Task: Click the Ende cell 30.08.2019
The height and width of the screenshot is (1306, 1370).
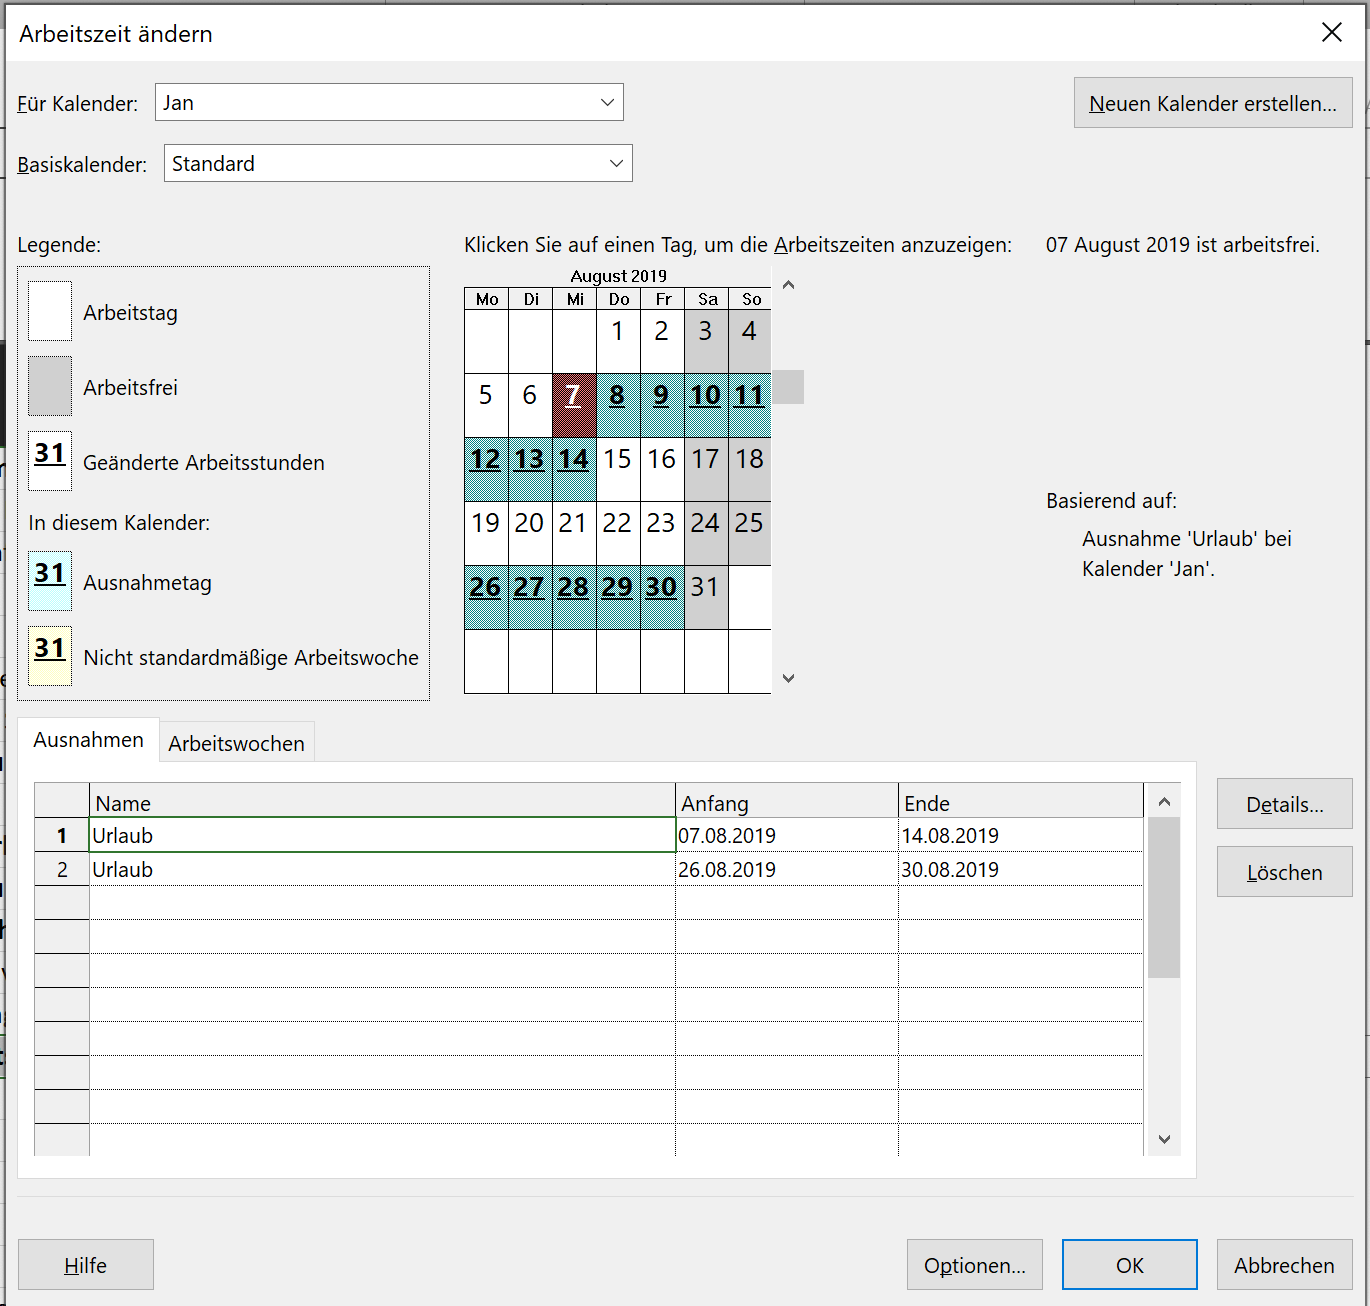Action: tap(1021, 869)
